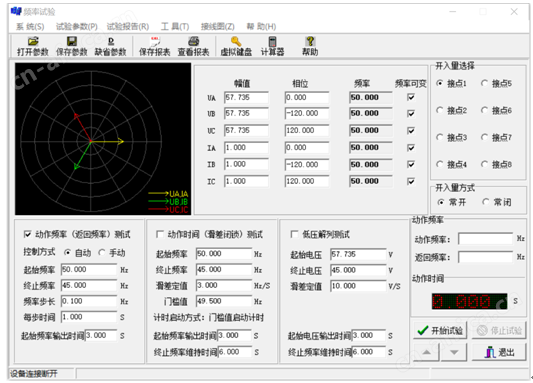Click 起始电压 field showing 57.735
The height and width of the screenshot is (383, 533).
click(358, 254)
